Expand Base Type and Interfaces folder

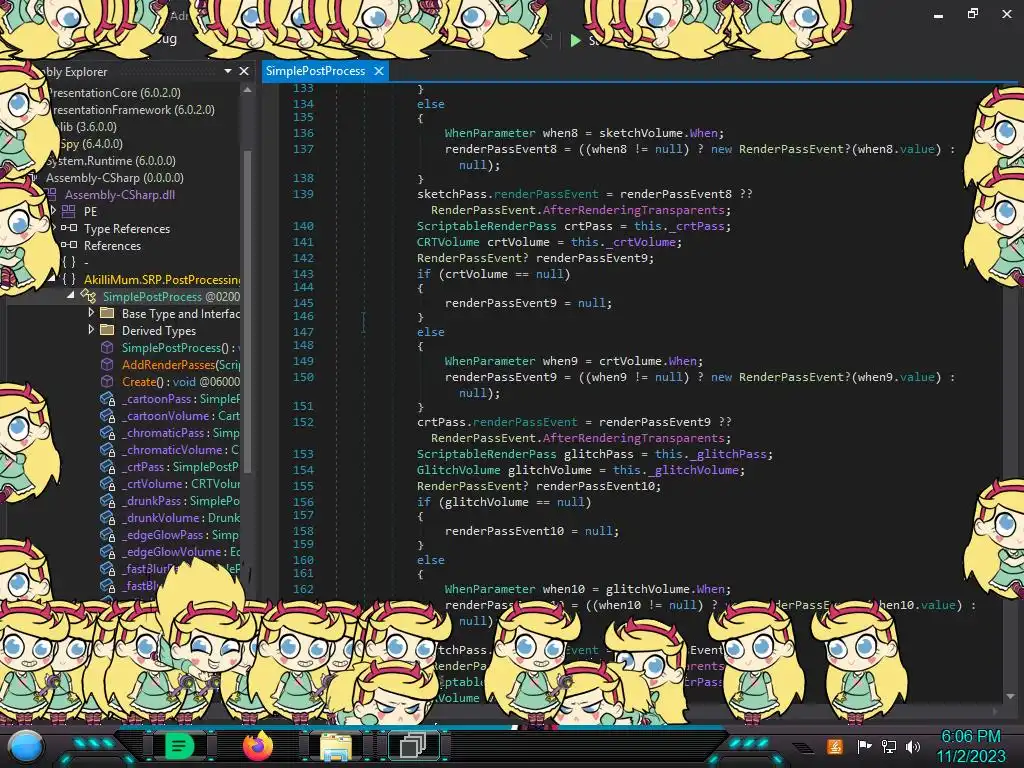click(91, 313)
